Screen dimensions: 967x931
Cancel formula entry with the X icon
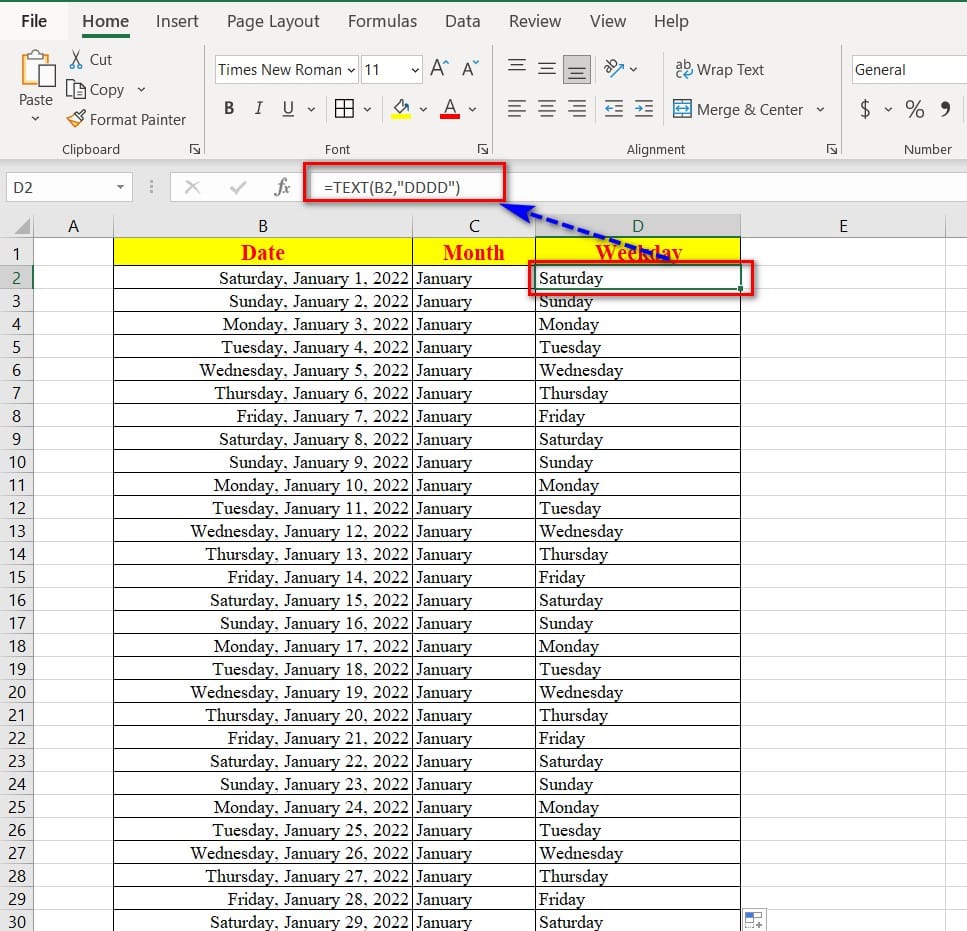click(x=192, y=187)
